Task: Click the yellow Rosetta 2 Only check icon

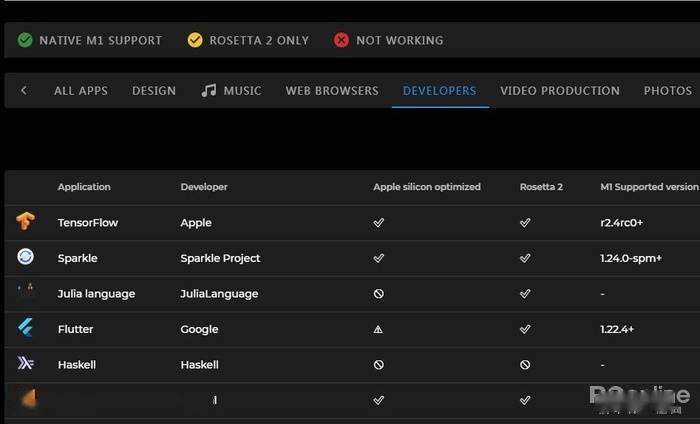Action: tap(195, 40)
